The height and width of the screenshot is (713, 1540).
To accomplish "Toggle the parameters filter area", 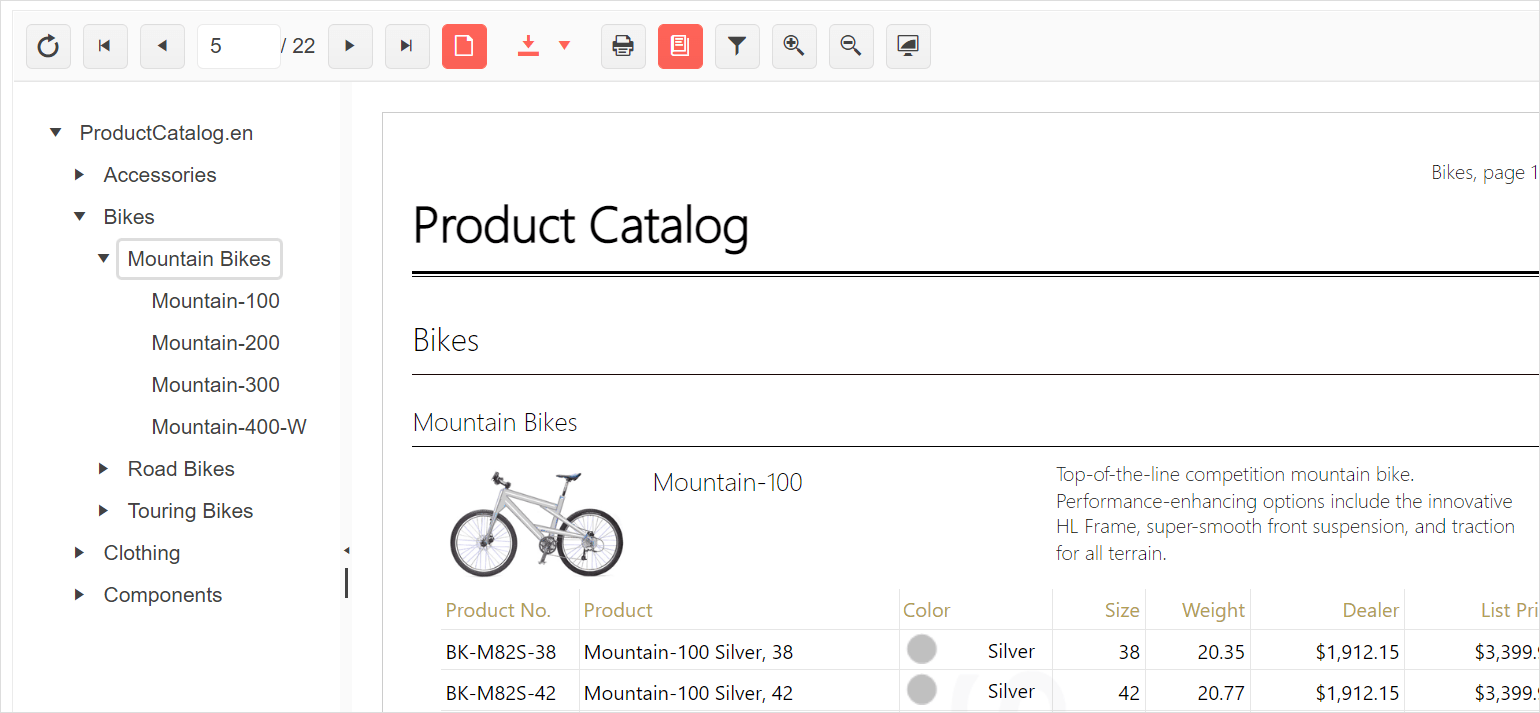I will [737, 46].
